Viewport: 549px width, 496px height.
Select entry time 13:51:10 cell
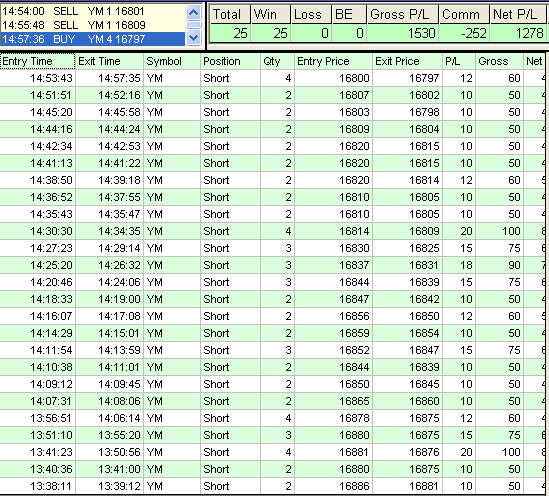pyautogui.click(x=37, y=435)
